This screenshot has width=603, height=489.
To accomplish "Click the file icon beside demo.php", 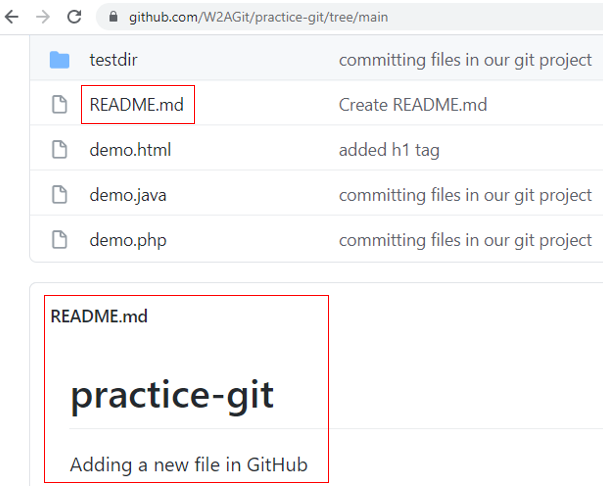I will (x=60, y=240).
